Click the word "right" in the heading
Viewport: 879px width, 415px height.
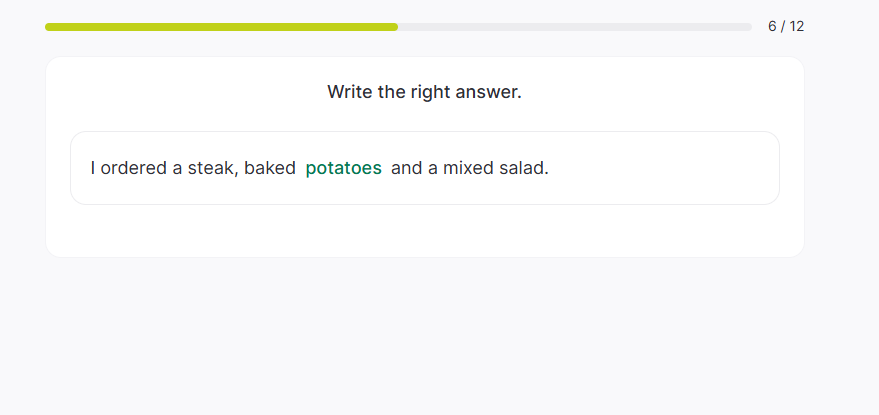[x=431, y=92]
